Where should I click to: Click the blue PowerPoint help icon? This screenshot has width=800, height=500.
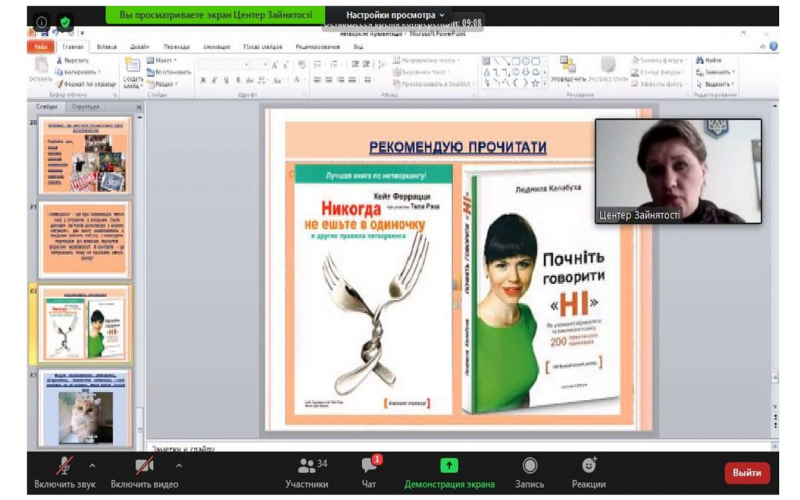point(773,46)
